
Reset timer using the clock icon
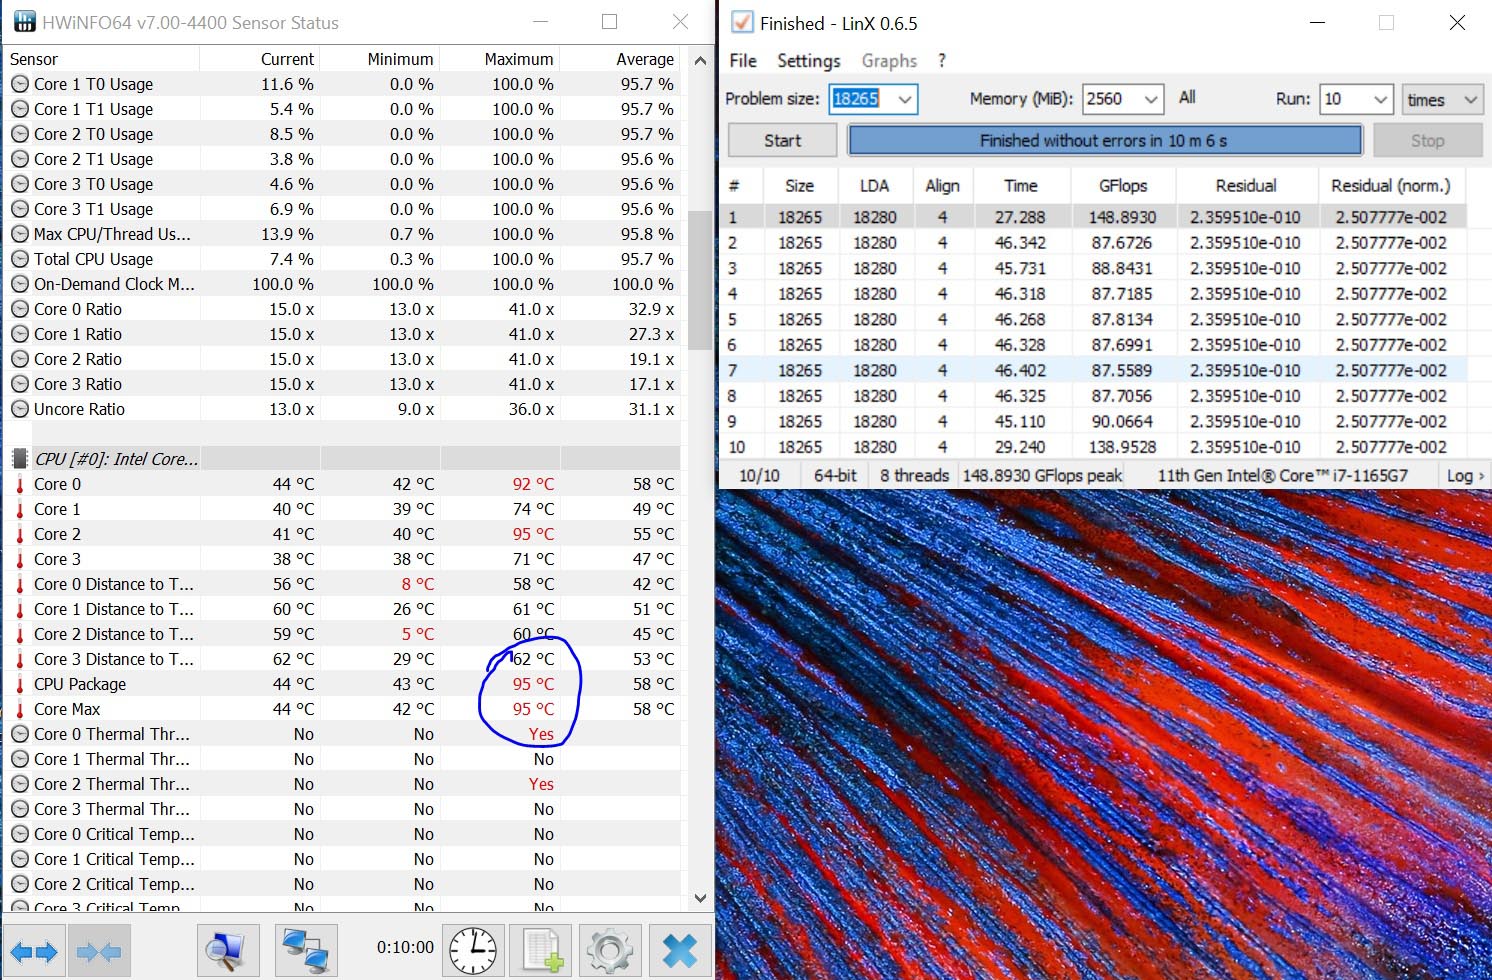473,949
